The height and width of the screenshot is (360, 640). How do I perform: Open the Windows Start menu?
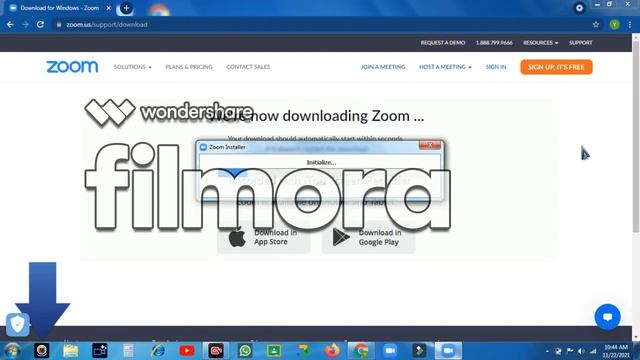point(12,351)
